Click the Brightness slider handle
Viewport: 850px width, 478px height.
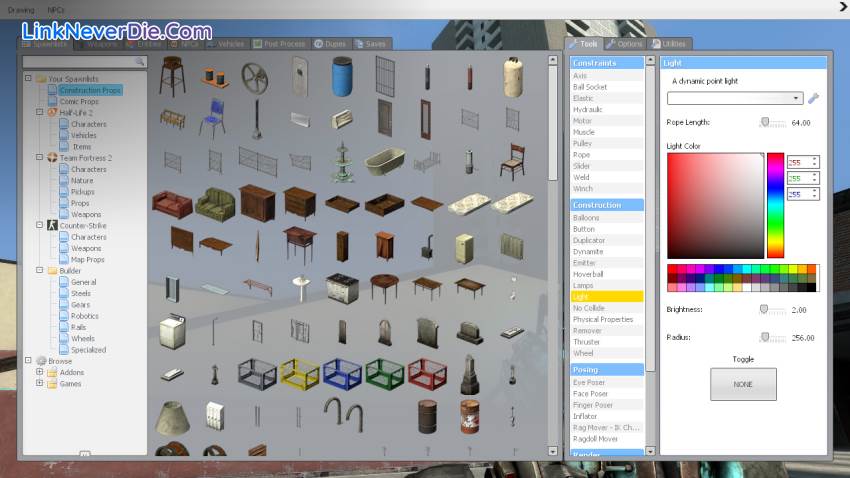(x=764, y=310)
